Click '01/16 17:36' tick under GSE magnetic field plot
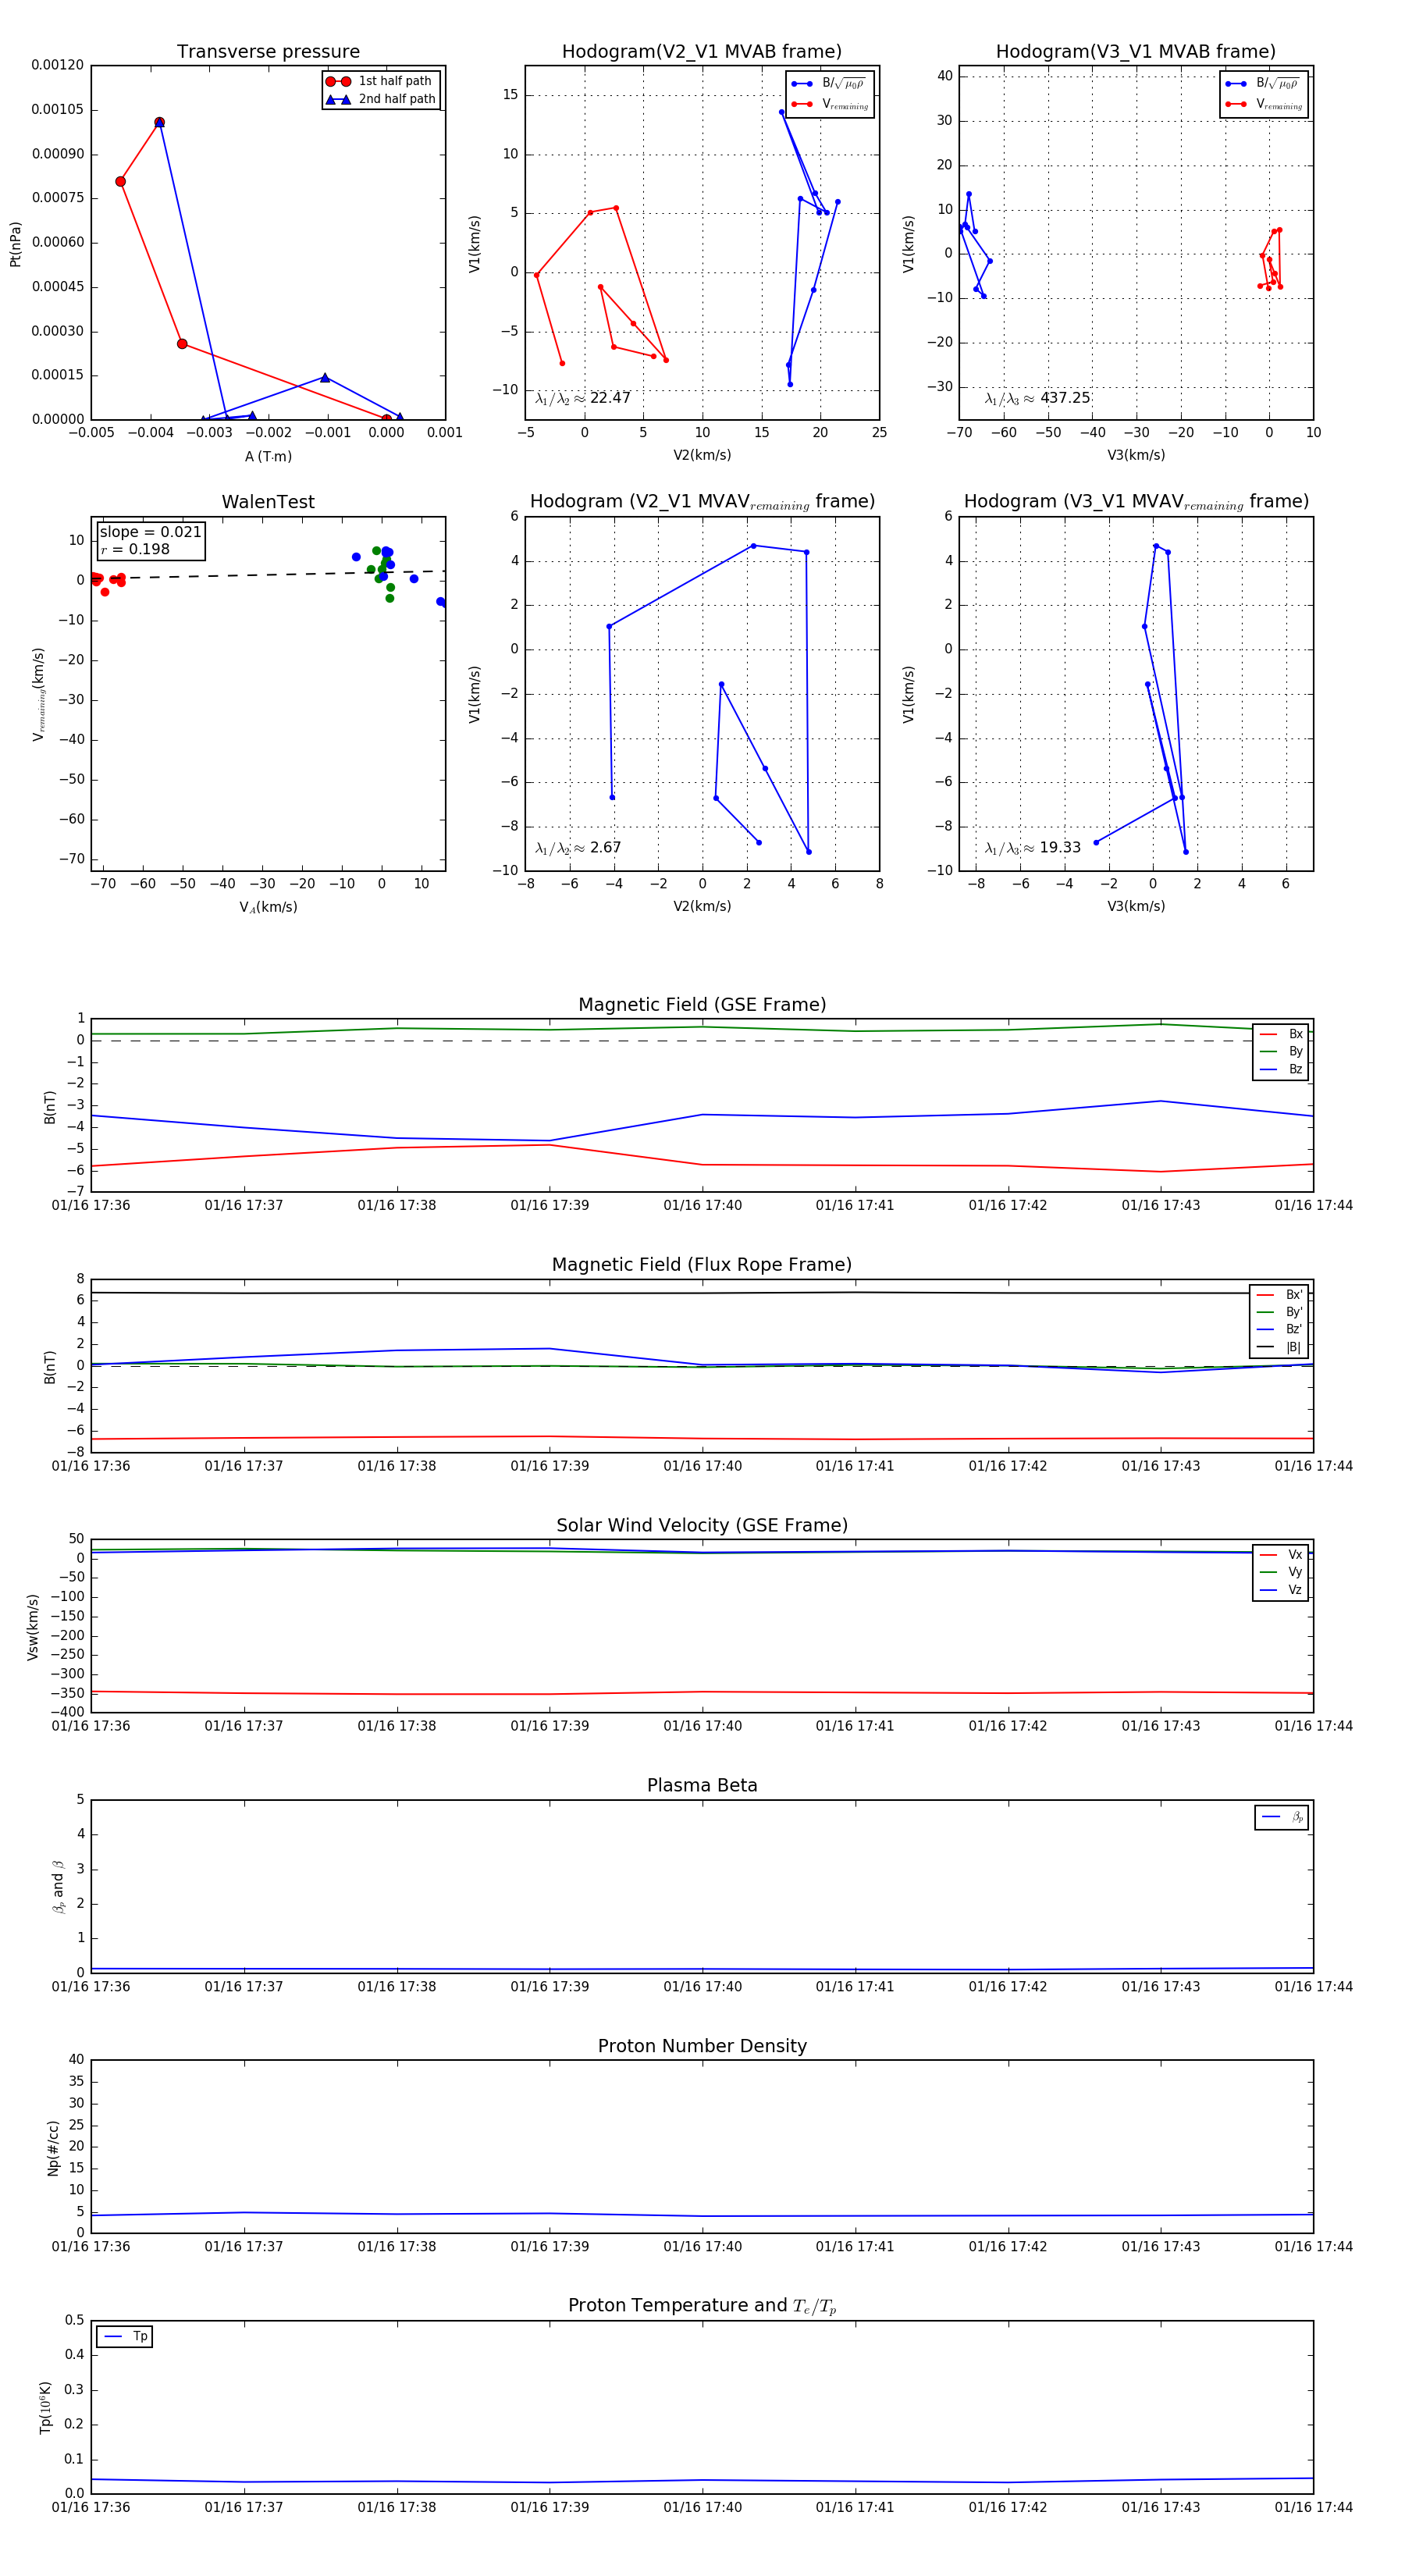The height and width of the screenshot is (2576, 1405). tap(91, 1205)
